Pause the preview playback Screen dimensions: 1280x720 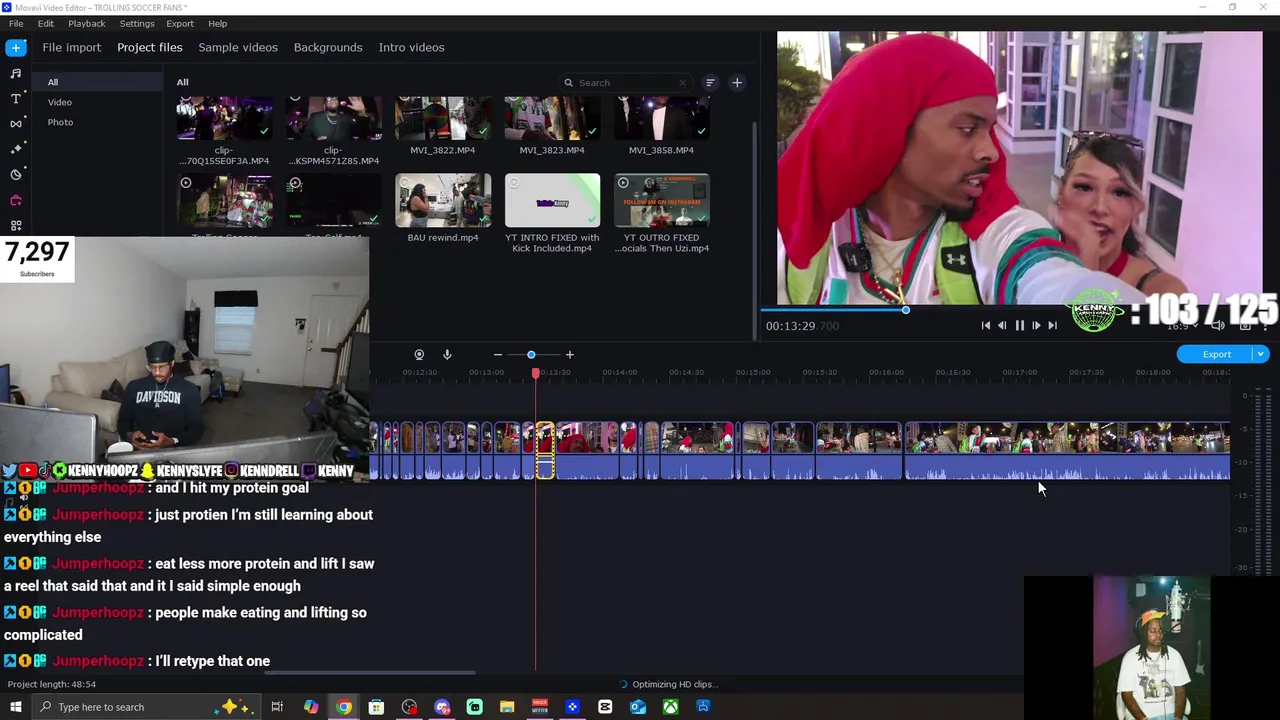(1019, 325)
